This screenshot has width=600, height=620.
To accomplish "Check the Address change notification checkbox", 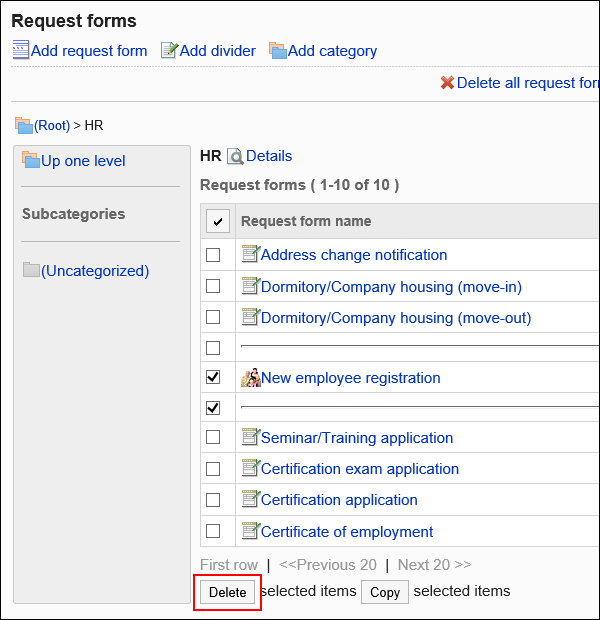I will click(213, 255).
